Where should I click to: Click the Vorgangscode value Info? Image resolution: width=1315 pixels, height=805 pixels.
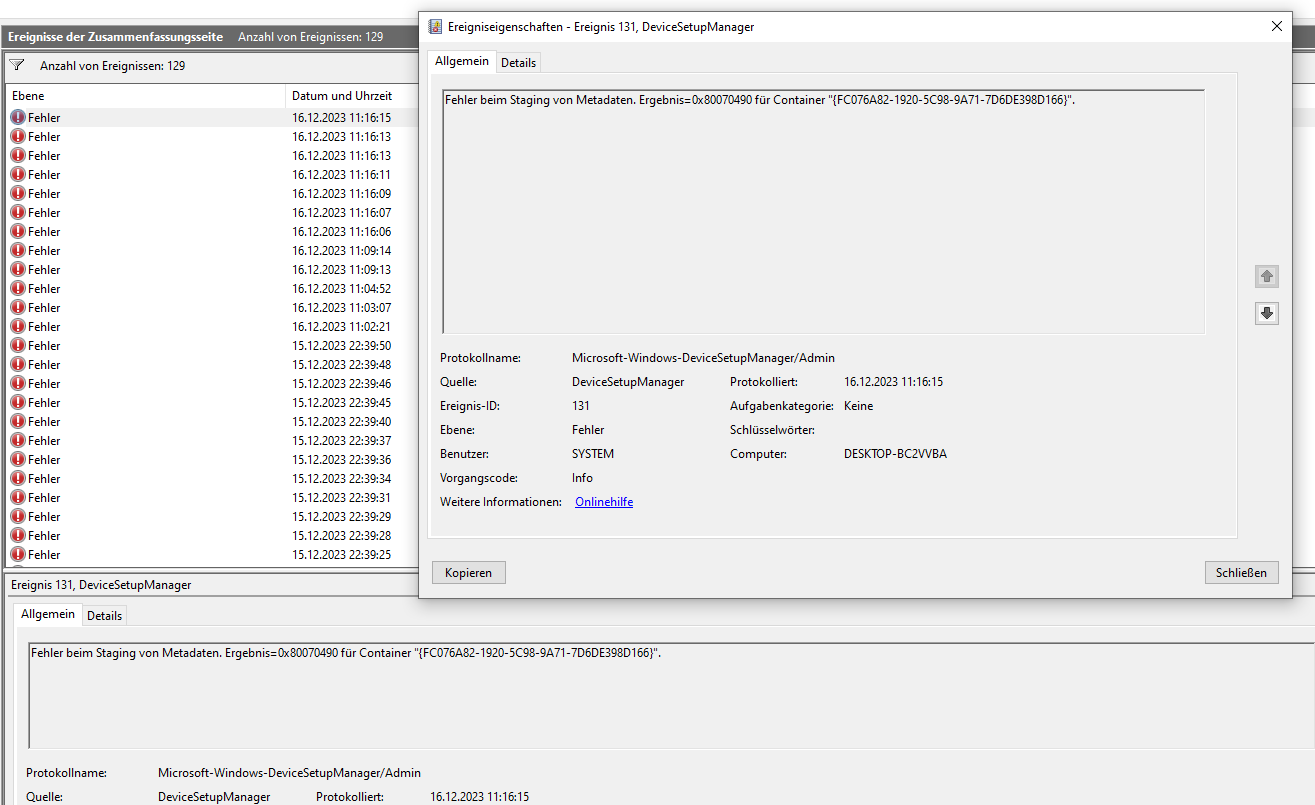click(x=582, y=478)
